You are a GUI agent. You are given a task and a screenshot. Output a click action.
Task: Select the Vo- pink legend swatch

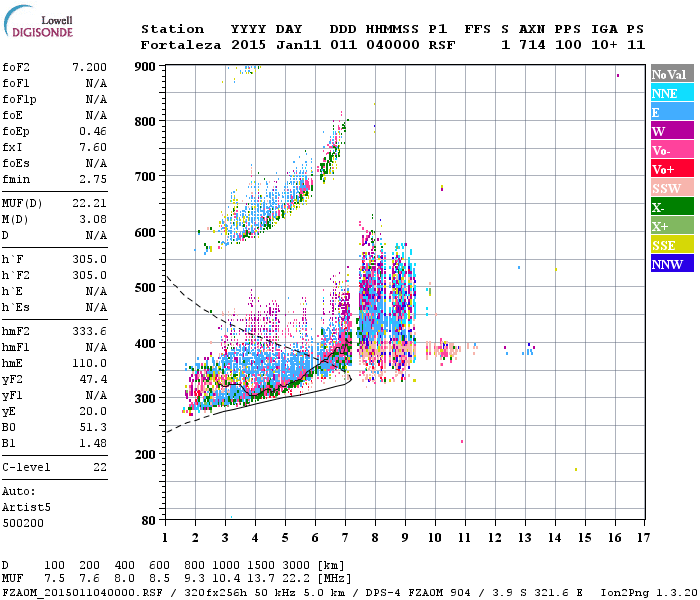point(672,150)
